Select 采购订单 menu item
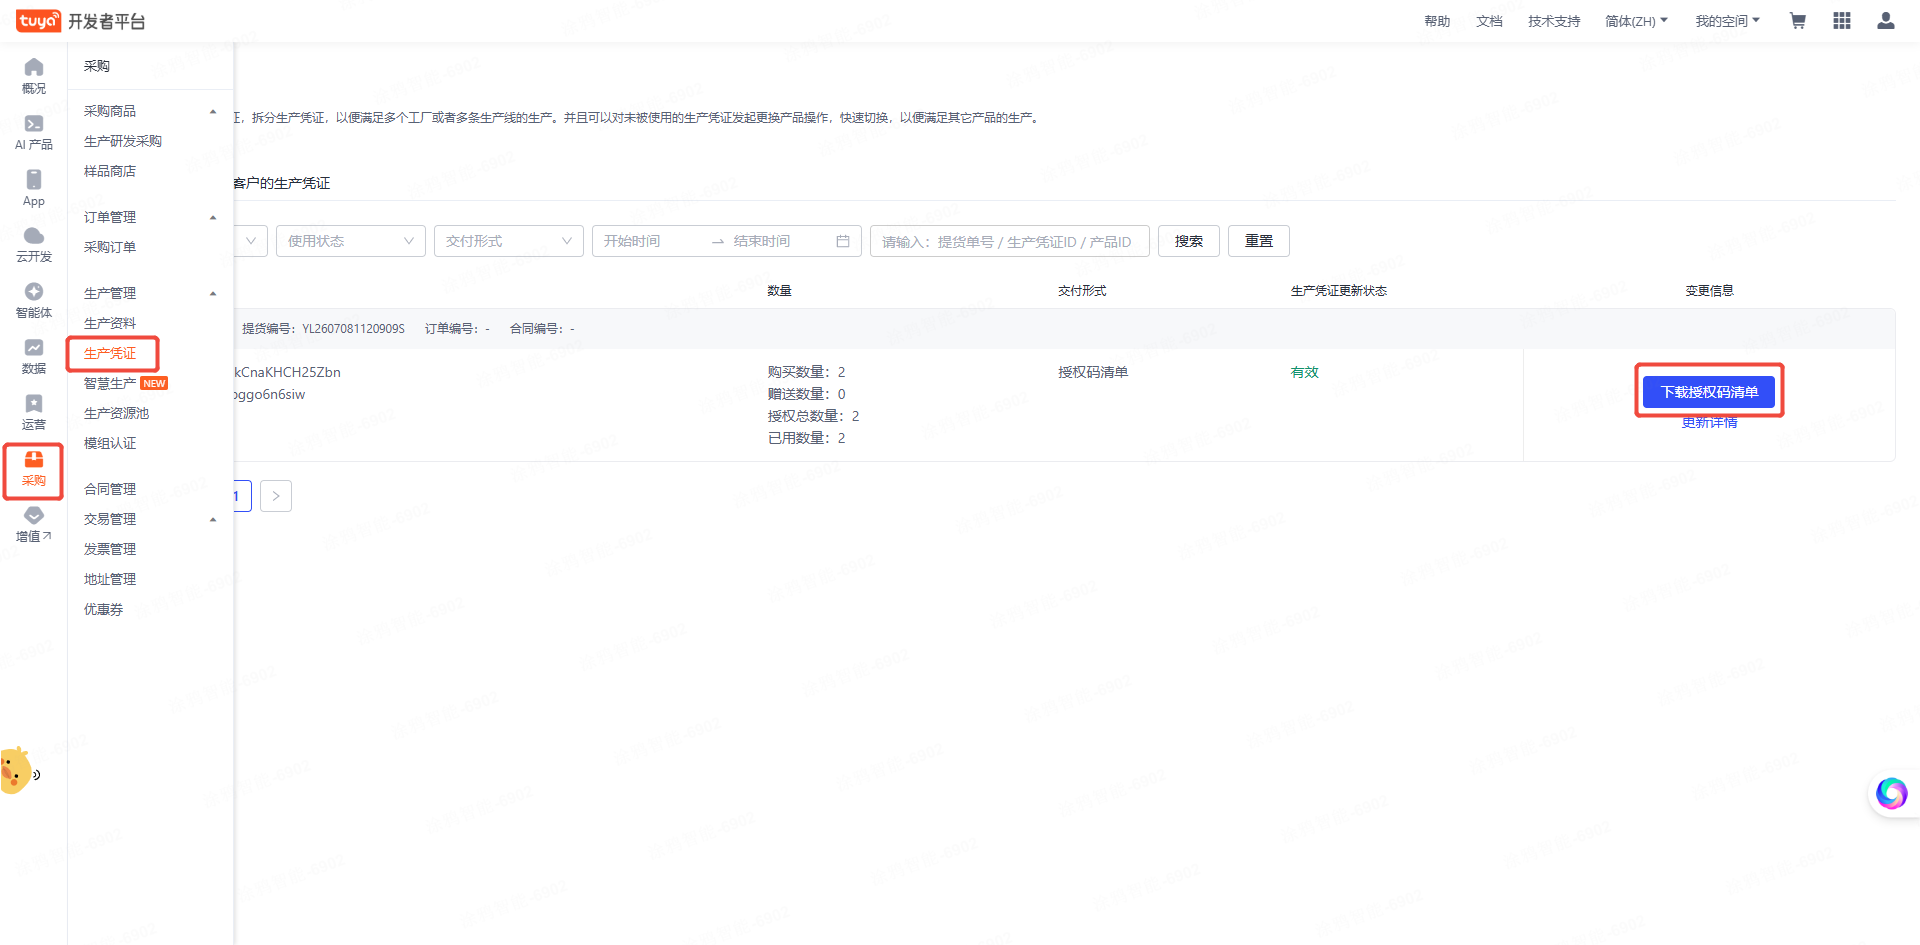 tap(110, 247)
